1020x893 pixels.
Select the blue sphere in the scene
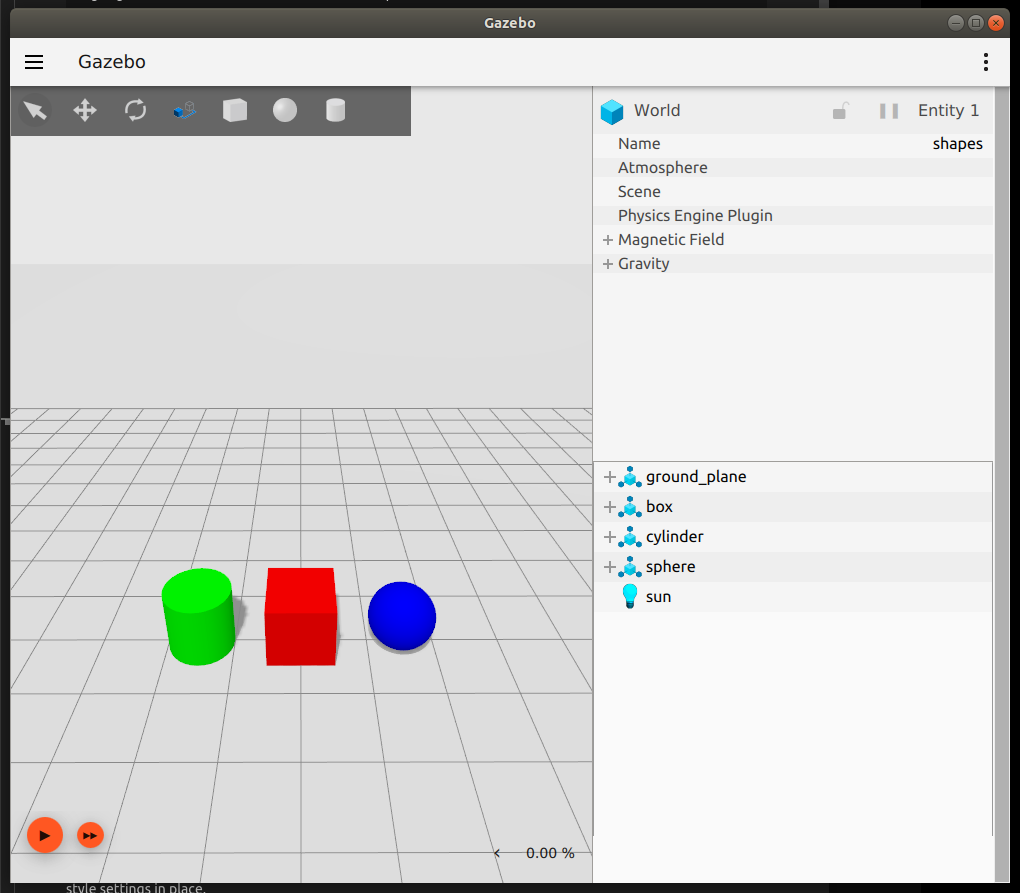(x=402, y=616)
